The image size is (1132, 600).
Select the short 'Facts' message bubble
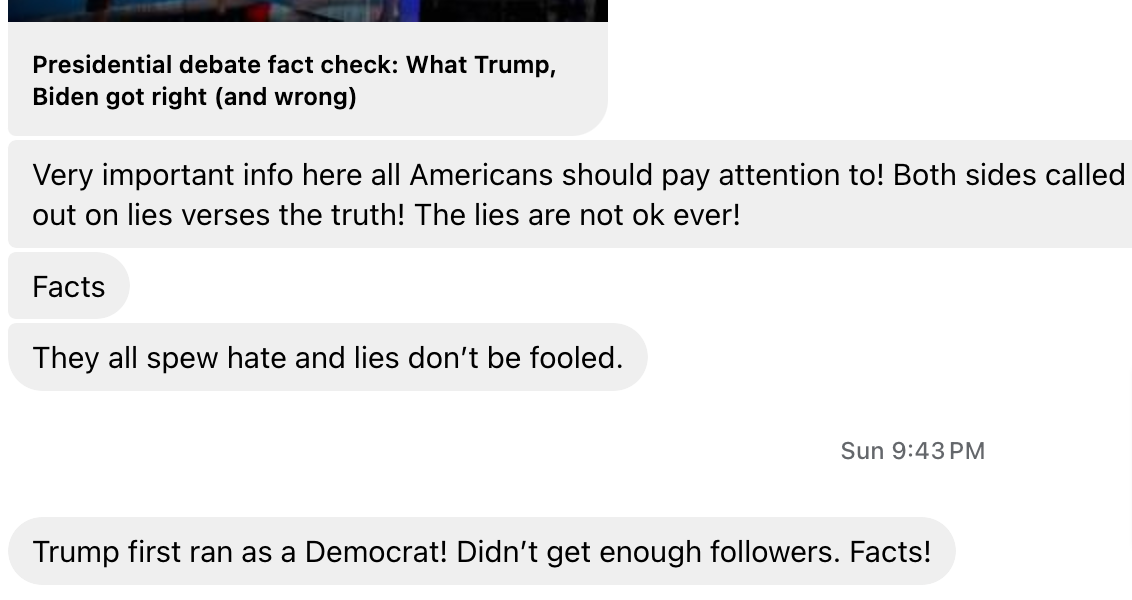click(69, 286)
